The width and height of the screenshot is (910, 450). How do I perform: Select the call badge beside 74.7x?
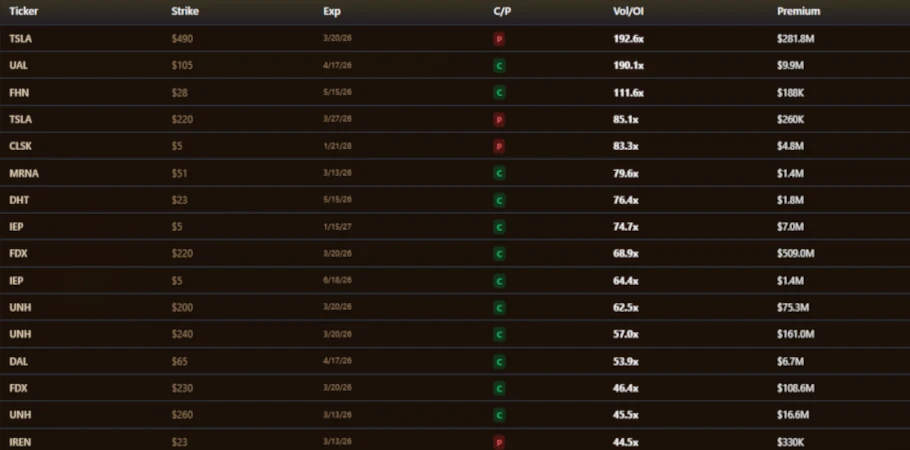pyautogui.click(x=499, y=227)
